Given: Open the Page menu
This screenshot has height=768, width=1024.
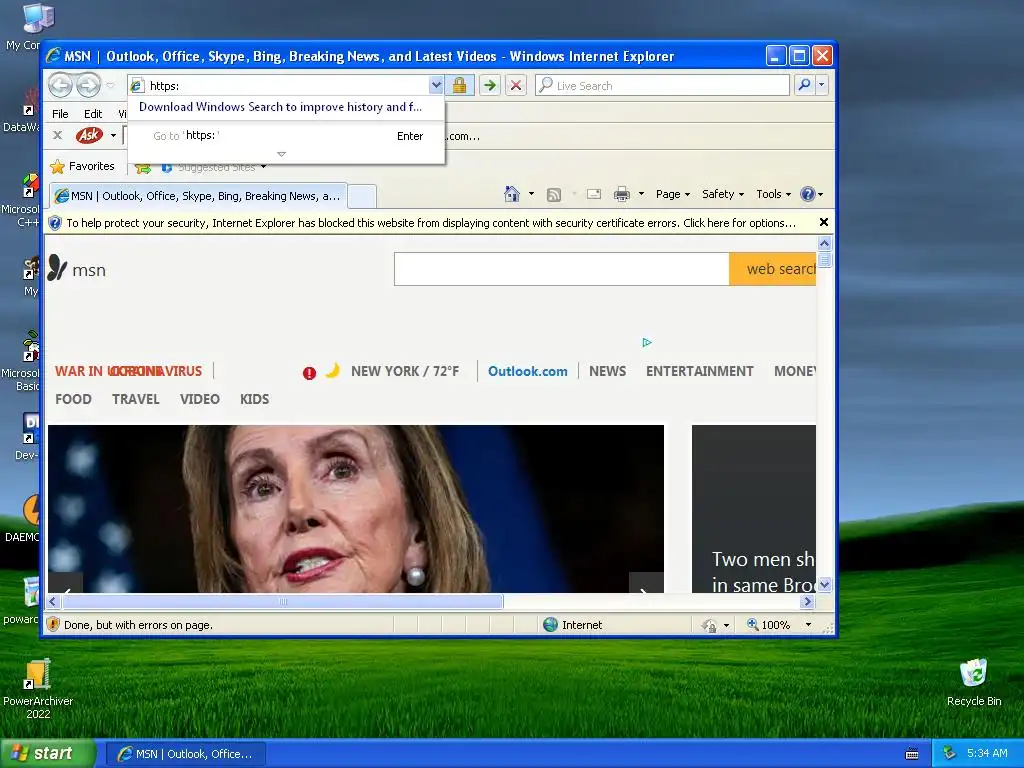Looking at the screenshot, I should [673, 194].
